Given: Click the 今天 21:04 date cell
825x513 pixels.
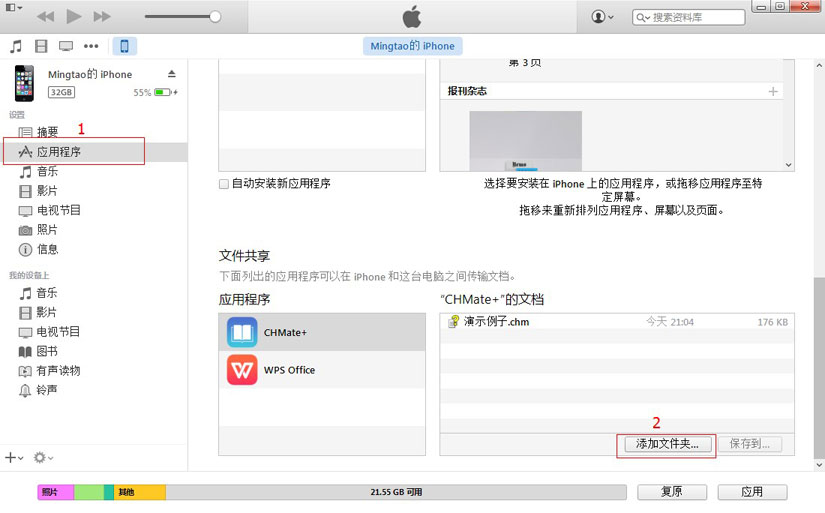Looking at the screenshot, I should (670, 322).
